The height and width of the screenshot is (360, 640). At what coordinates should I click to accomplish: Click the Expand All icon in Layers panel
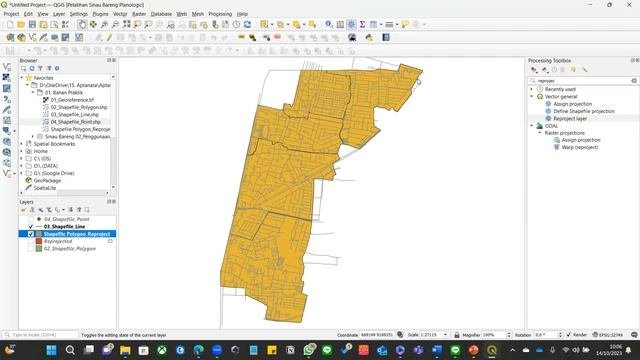(71, 210)
